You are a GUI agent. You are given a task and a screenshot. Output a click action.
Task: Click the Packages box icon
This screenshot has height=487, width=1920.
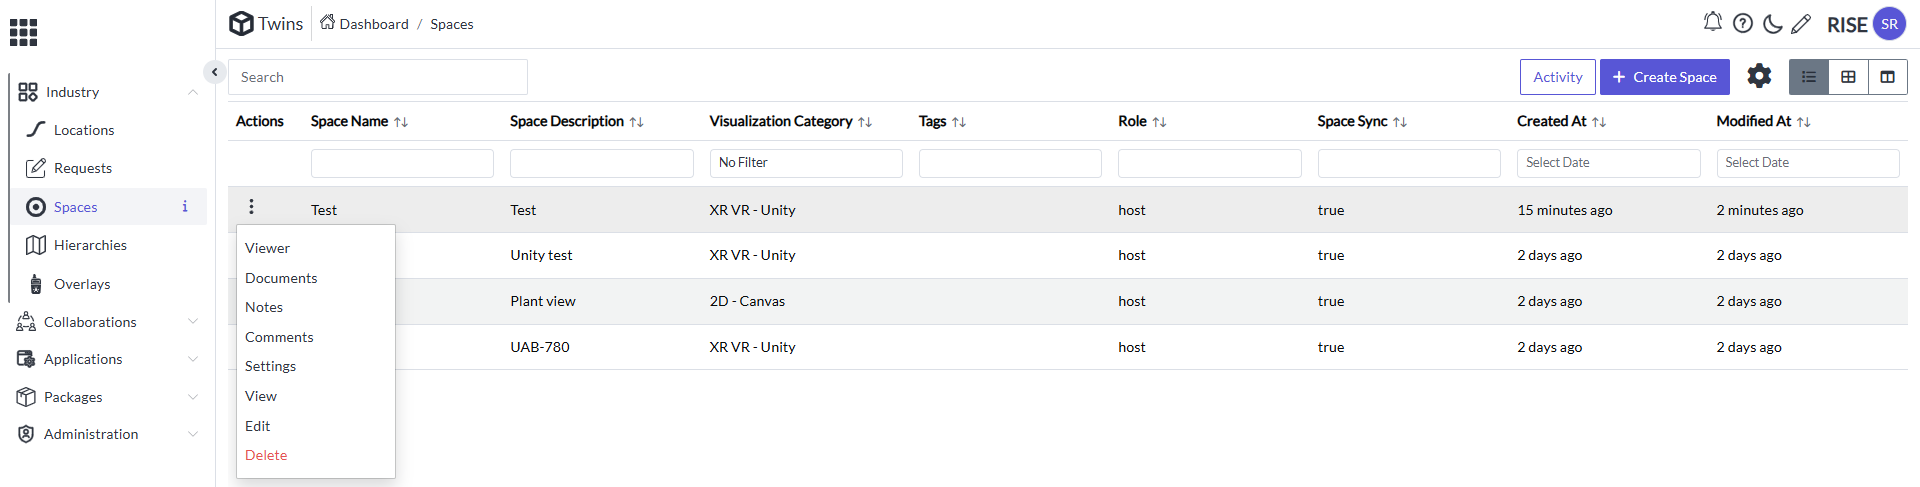click(x=26, y=397)
